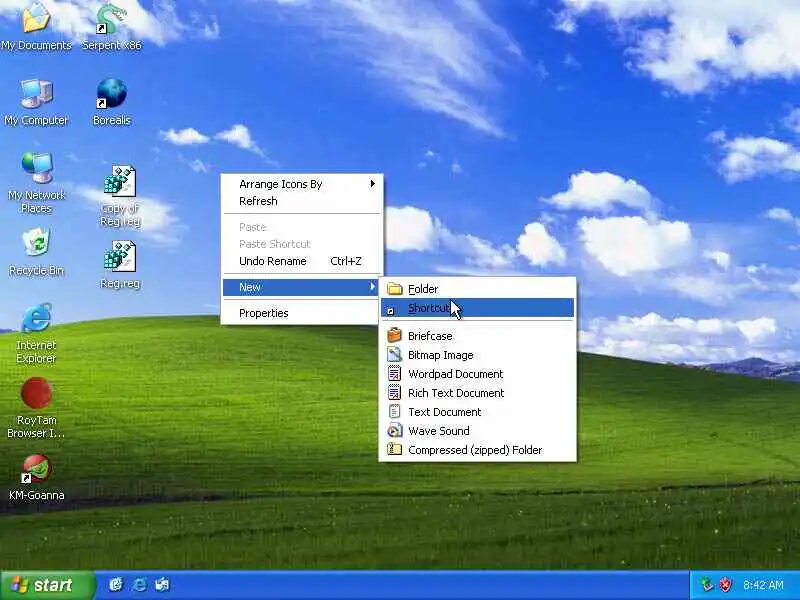Click the red shield security tray icon
The image size is (800, 600).
point(725,584)
